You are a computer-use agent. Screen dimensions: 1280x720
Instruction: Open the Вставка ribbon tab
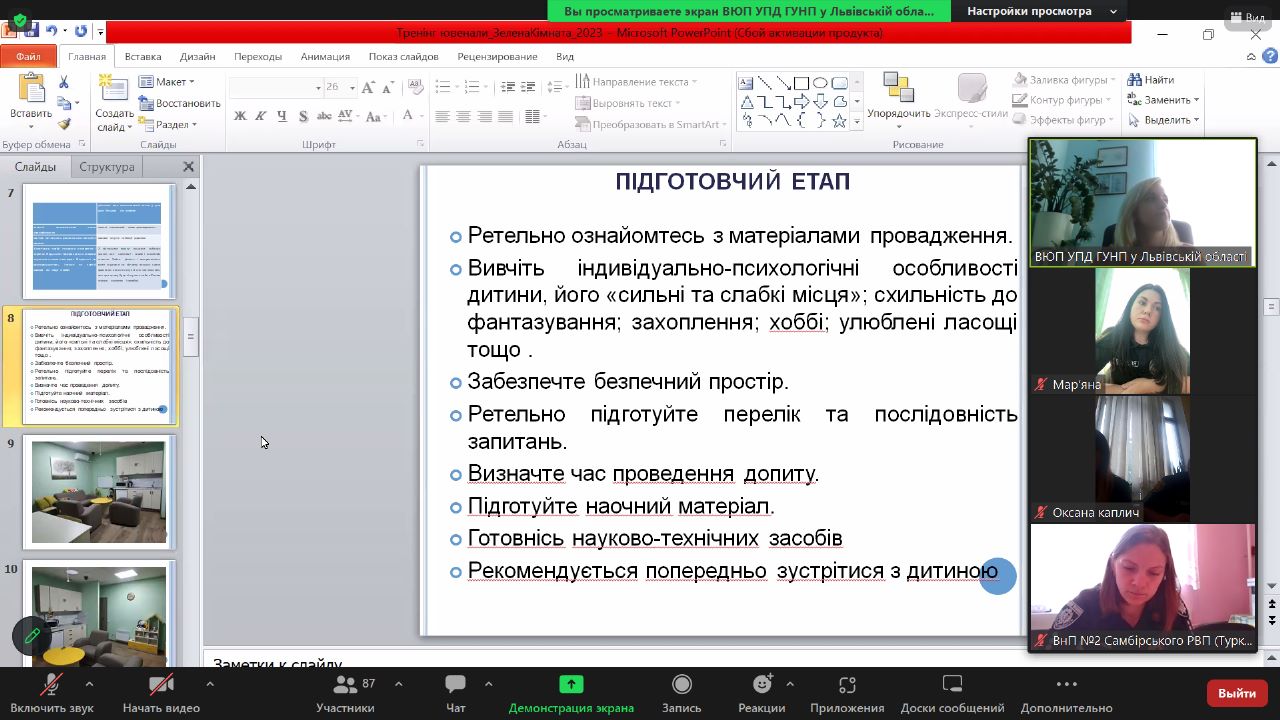(x=143, y=57)
